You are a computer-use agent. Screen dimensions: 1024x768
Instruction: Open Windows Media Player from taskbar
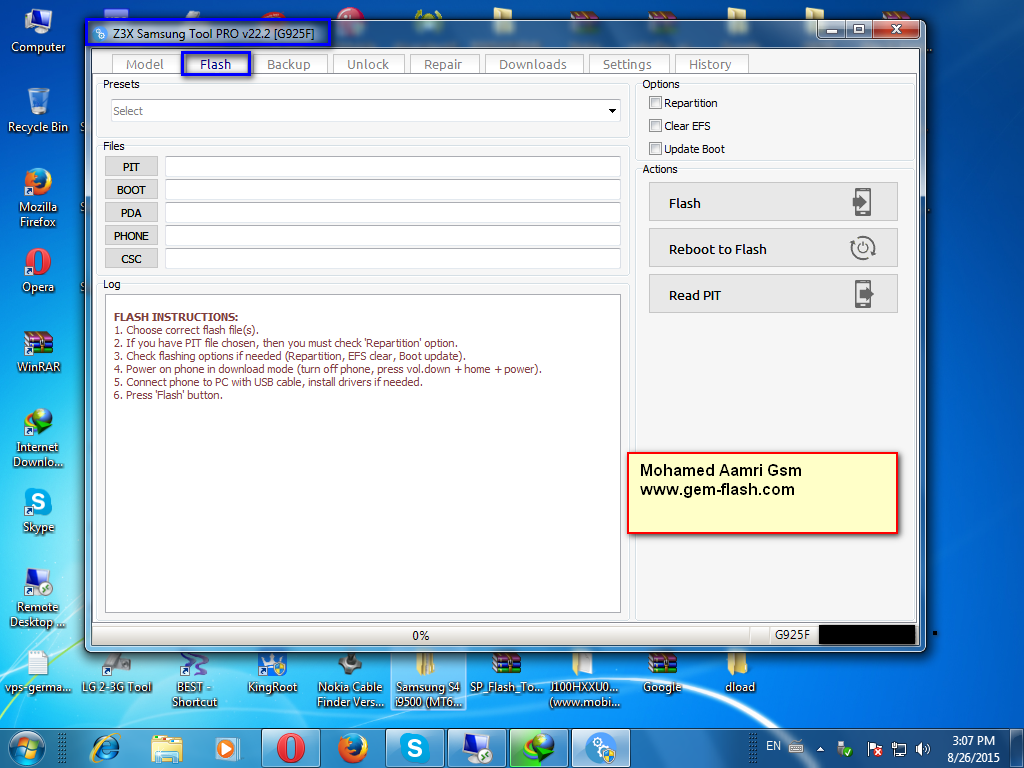pos(227,748)
